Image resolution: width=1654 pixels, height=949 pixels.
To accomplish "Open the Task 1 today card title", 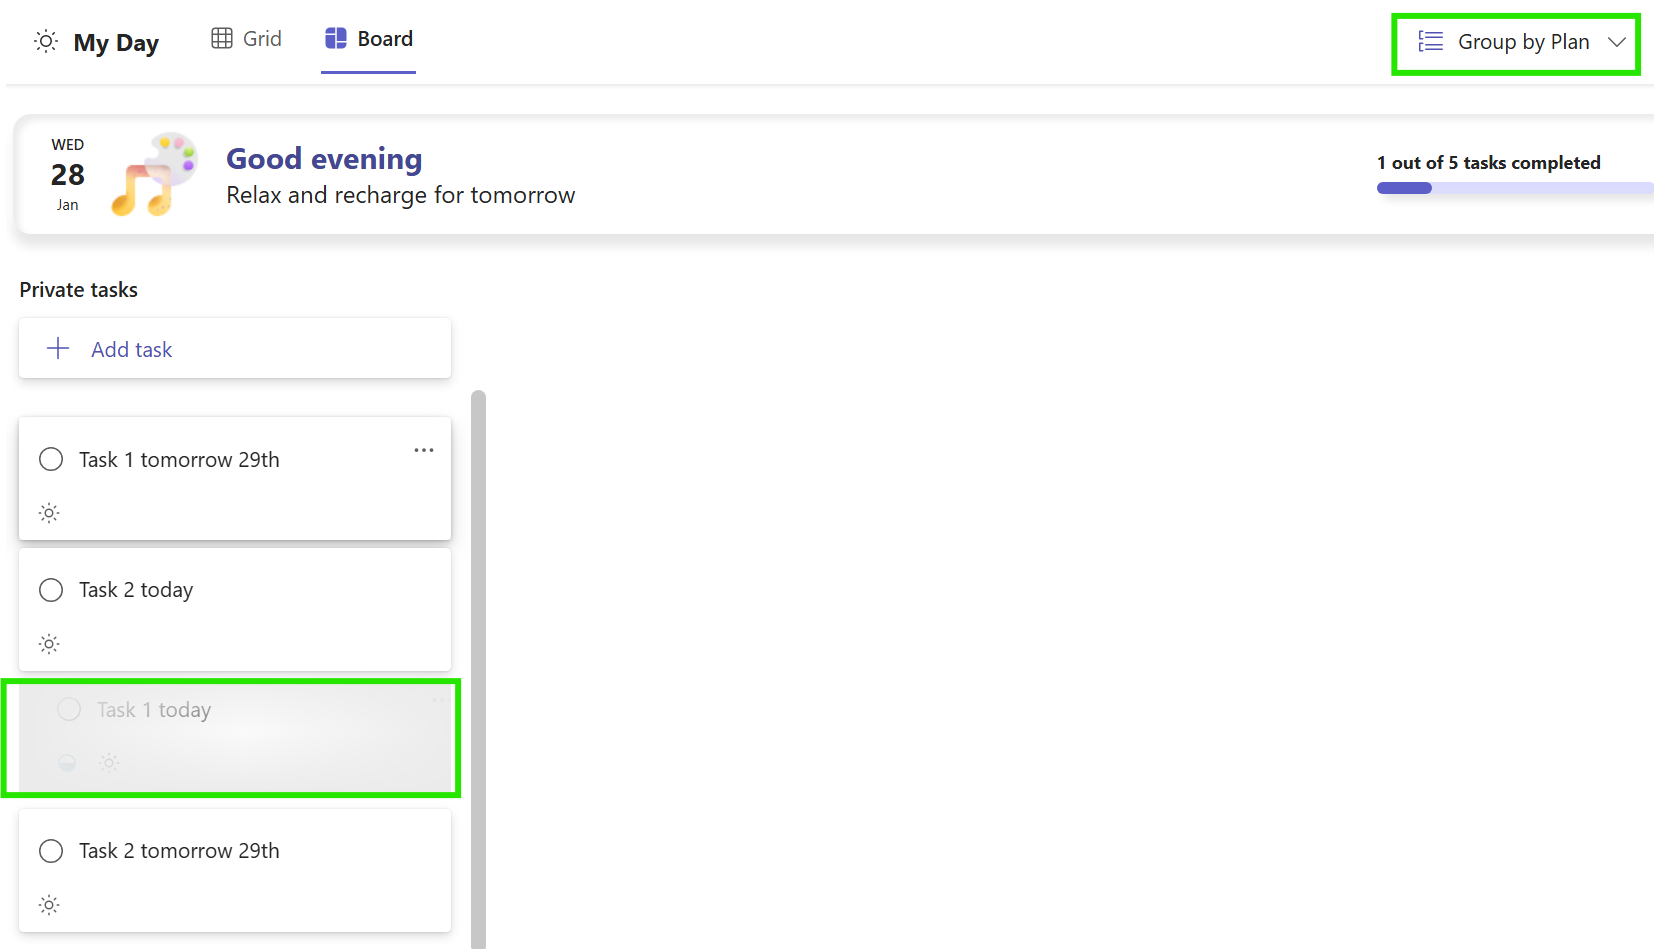I will (x=154, y=709).
